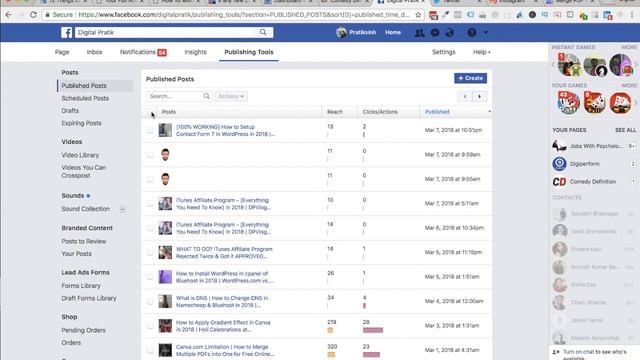Check box for Contact Form 7 post
Image resolution: width=640 pixels, height=360 pixels.
(150, 130)
